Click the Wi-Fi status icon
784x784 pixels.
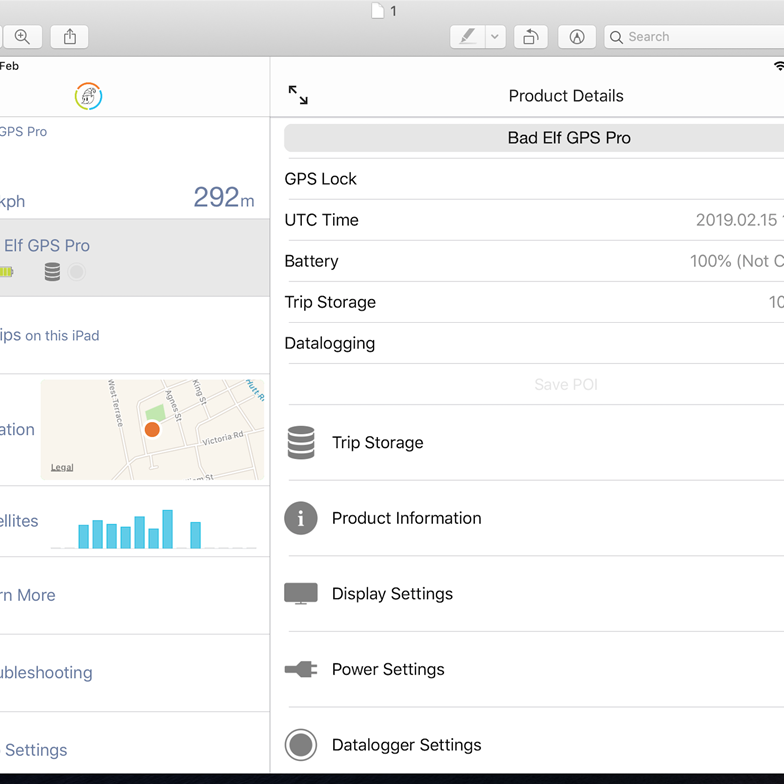pyautogui.click(x=779, y=66)
